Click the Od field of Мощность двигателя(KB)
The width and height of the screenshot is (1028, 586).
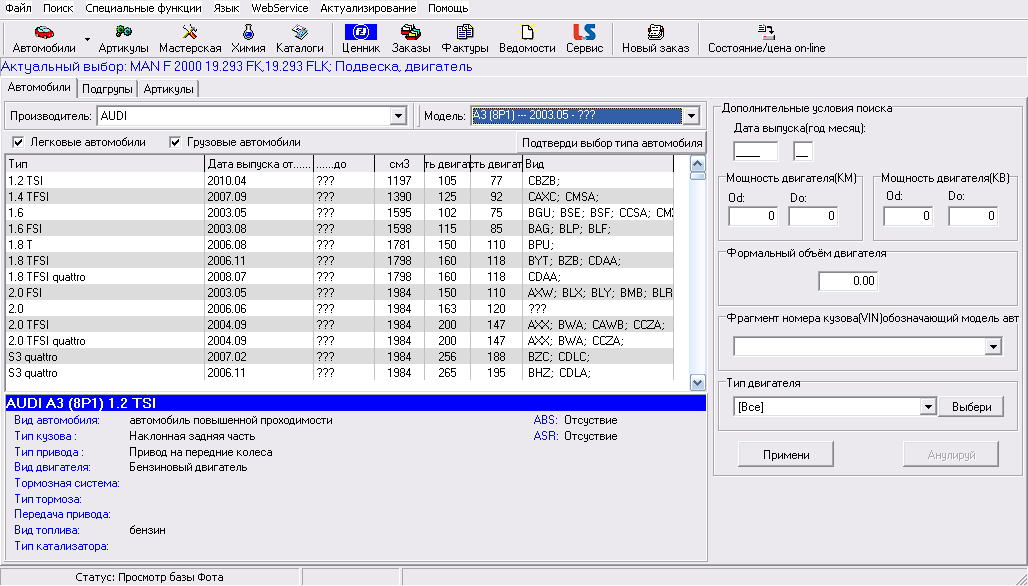pyautogui.click(x=908, y=216)
